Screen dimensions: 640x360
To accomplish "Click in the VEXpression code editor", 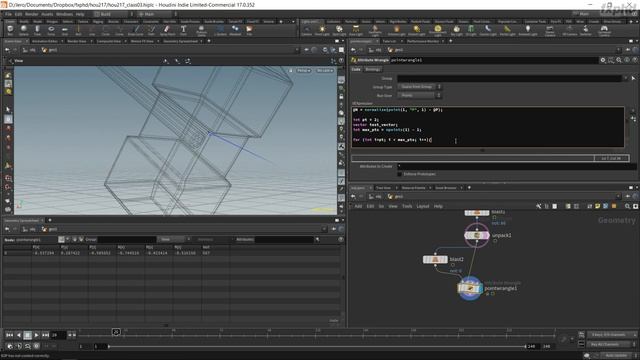I will point(488,127).
